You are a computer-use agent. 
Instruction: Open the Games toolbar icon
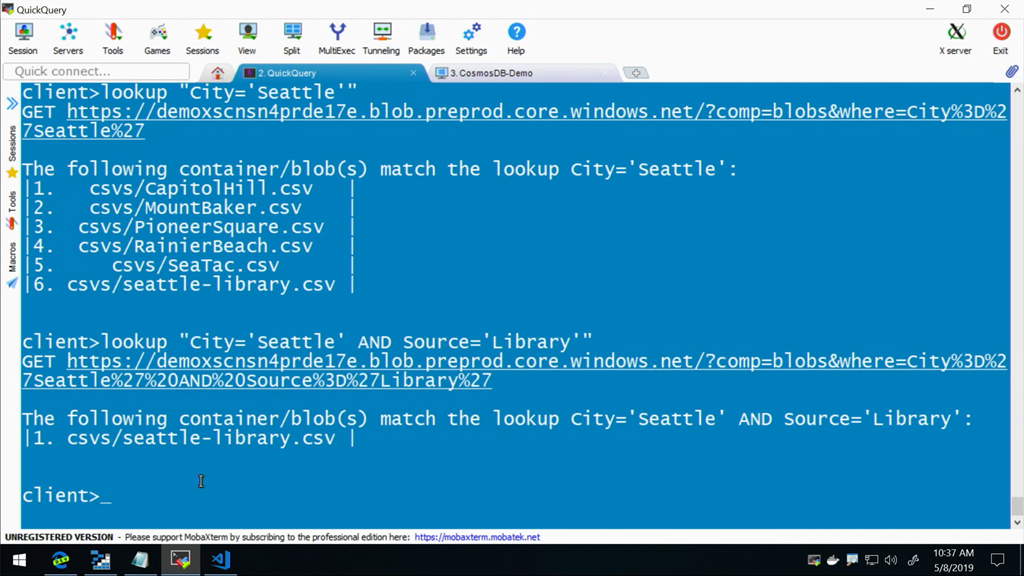(157, 39)
